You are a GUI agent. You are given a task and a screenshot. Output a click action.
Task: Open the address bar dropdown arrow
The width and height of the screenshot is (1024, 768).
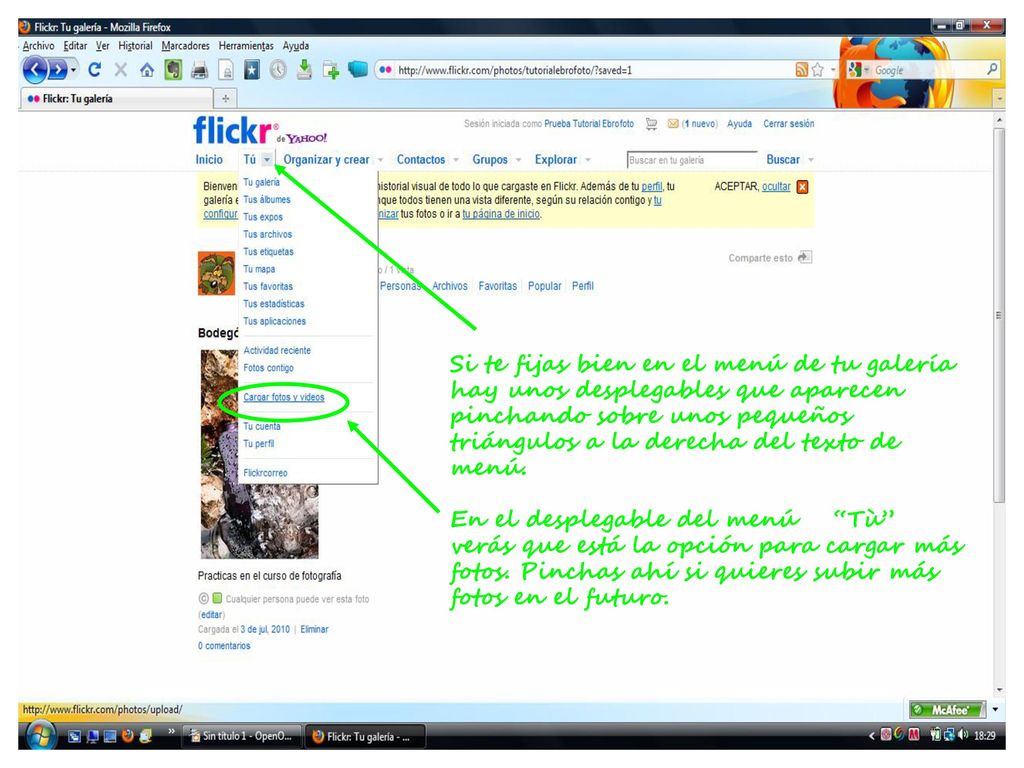click(x=833, y=70)
